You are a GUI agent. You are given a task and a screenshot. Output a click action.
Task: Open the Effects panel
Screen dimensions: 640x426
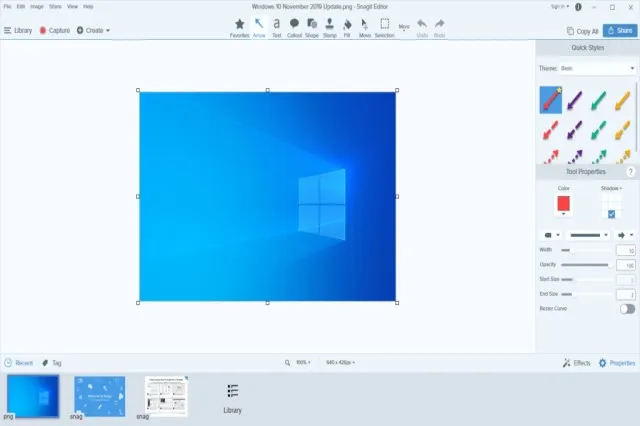[577, 363]
